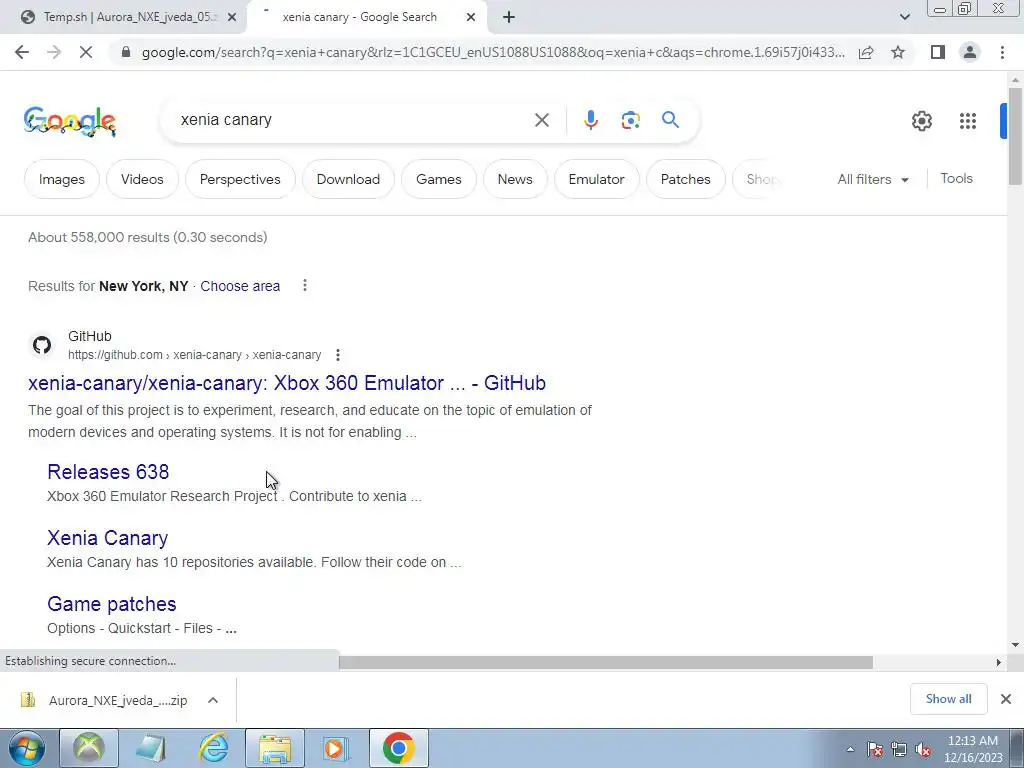Expand Aurora_NXE zip download options
The width and height of the screenshot is (1024, 768).
tap(212, 700)
